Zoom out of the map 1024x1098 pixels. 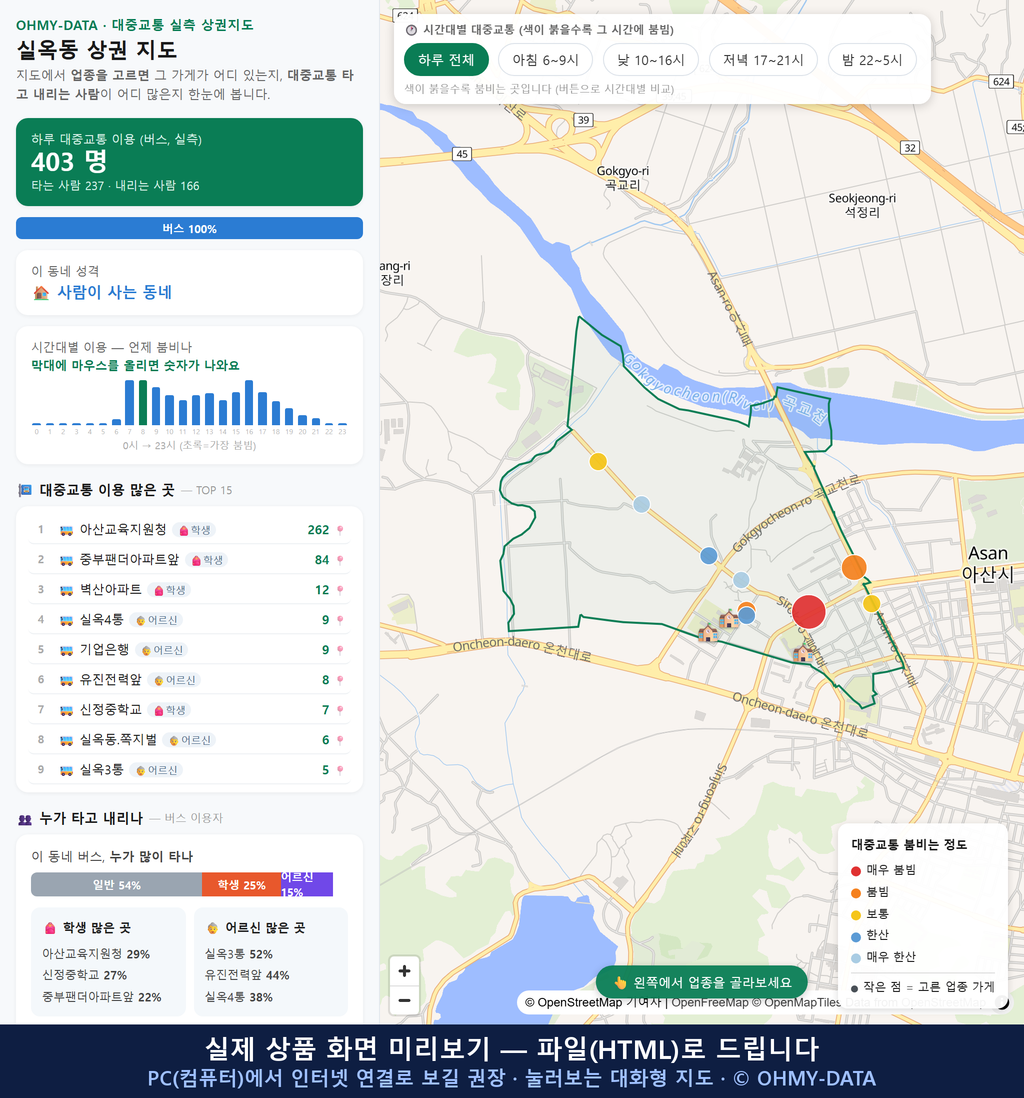pos(404,1000)
